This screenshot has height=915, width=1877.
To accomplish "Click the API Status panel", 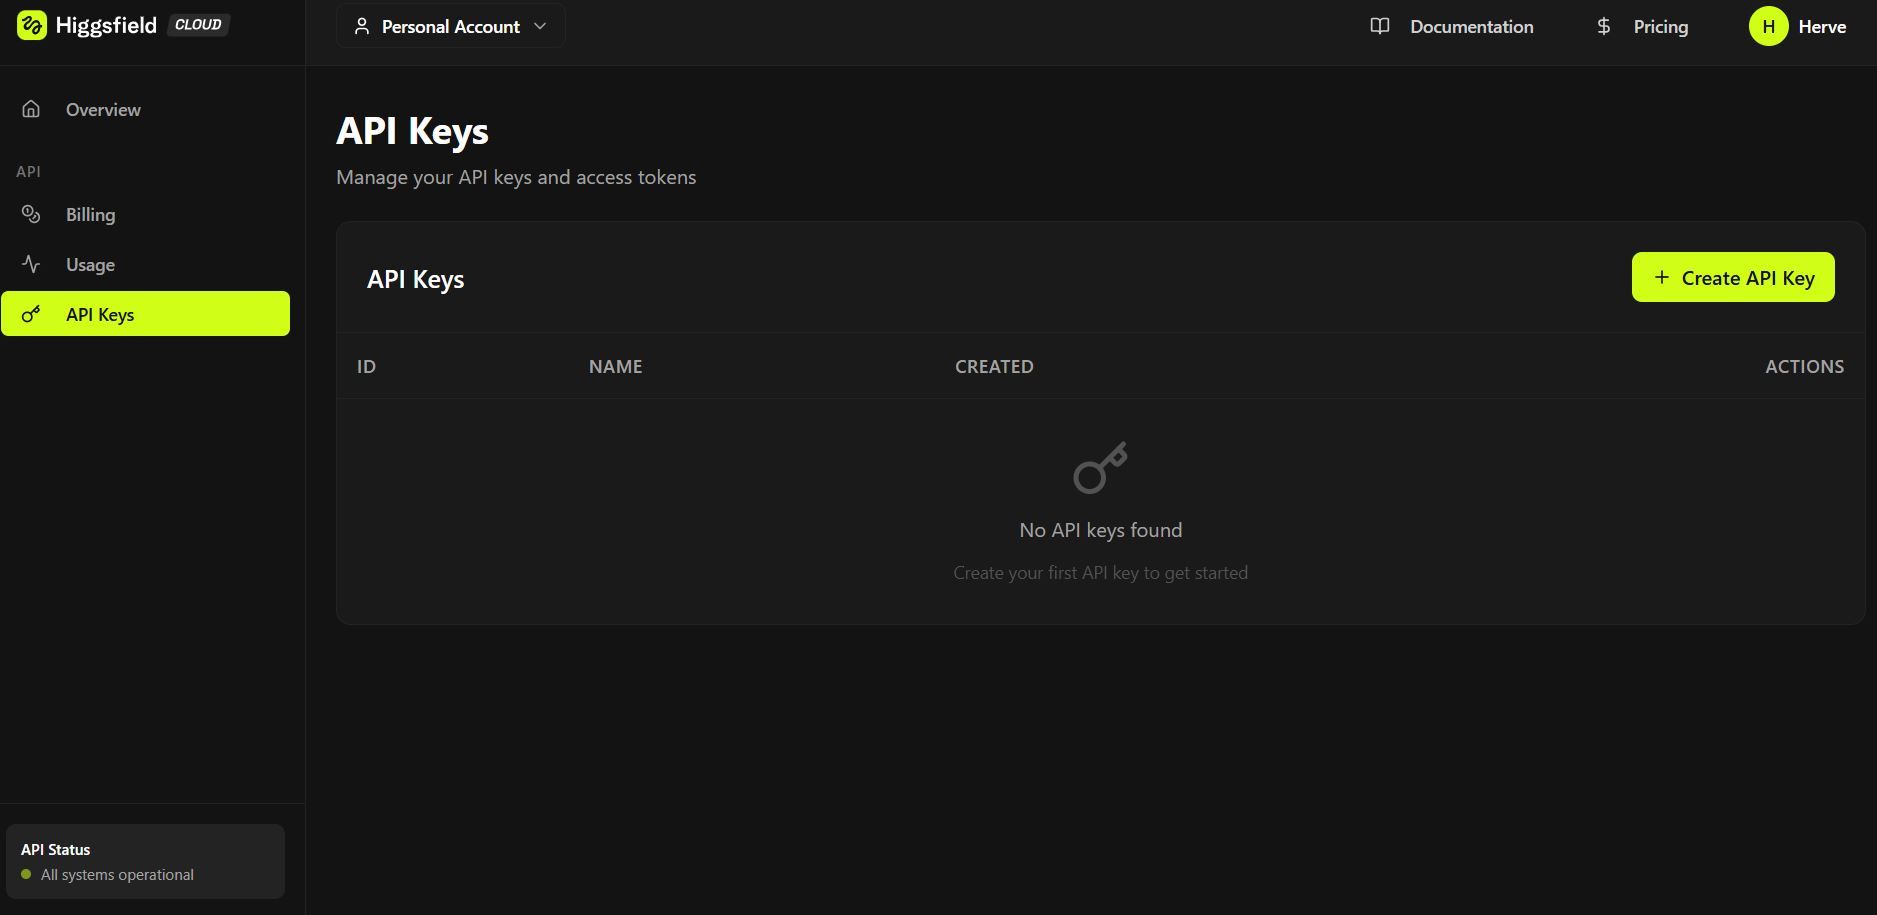I will pos(145,861).
